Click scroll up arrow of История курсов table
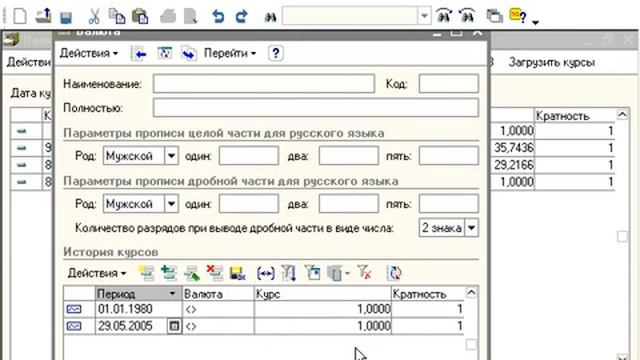 [471, 293]
